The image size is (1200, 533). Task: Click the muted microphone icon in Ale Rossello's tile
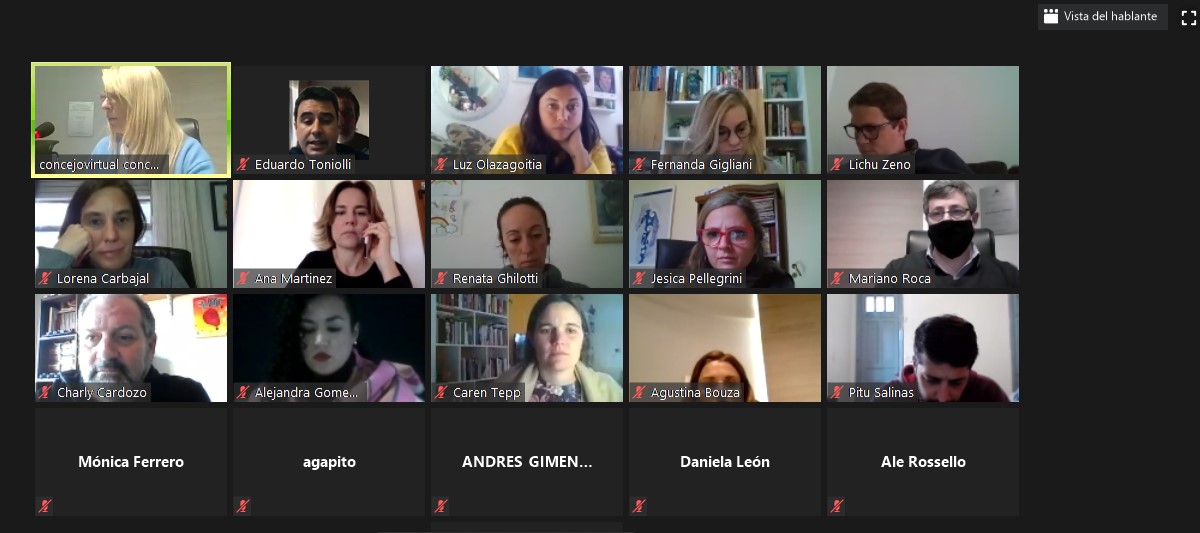tap(837, 506)
